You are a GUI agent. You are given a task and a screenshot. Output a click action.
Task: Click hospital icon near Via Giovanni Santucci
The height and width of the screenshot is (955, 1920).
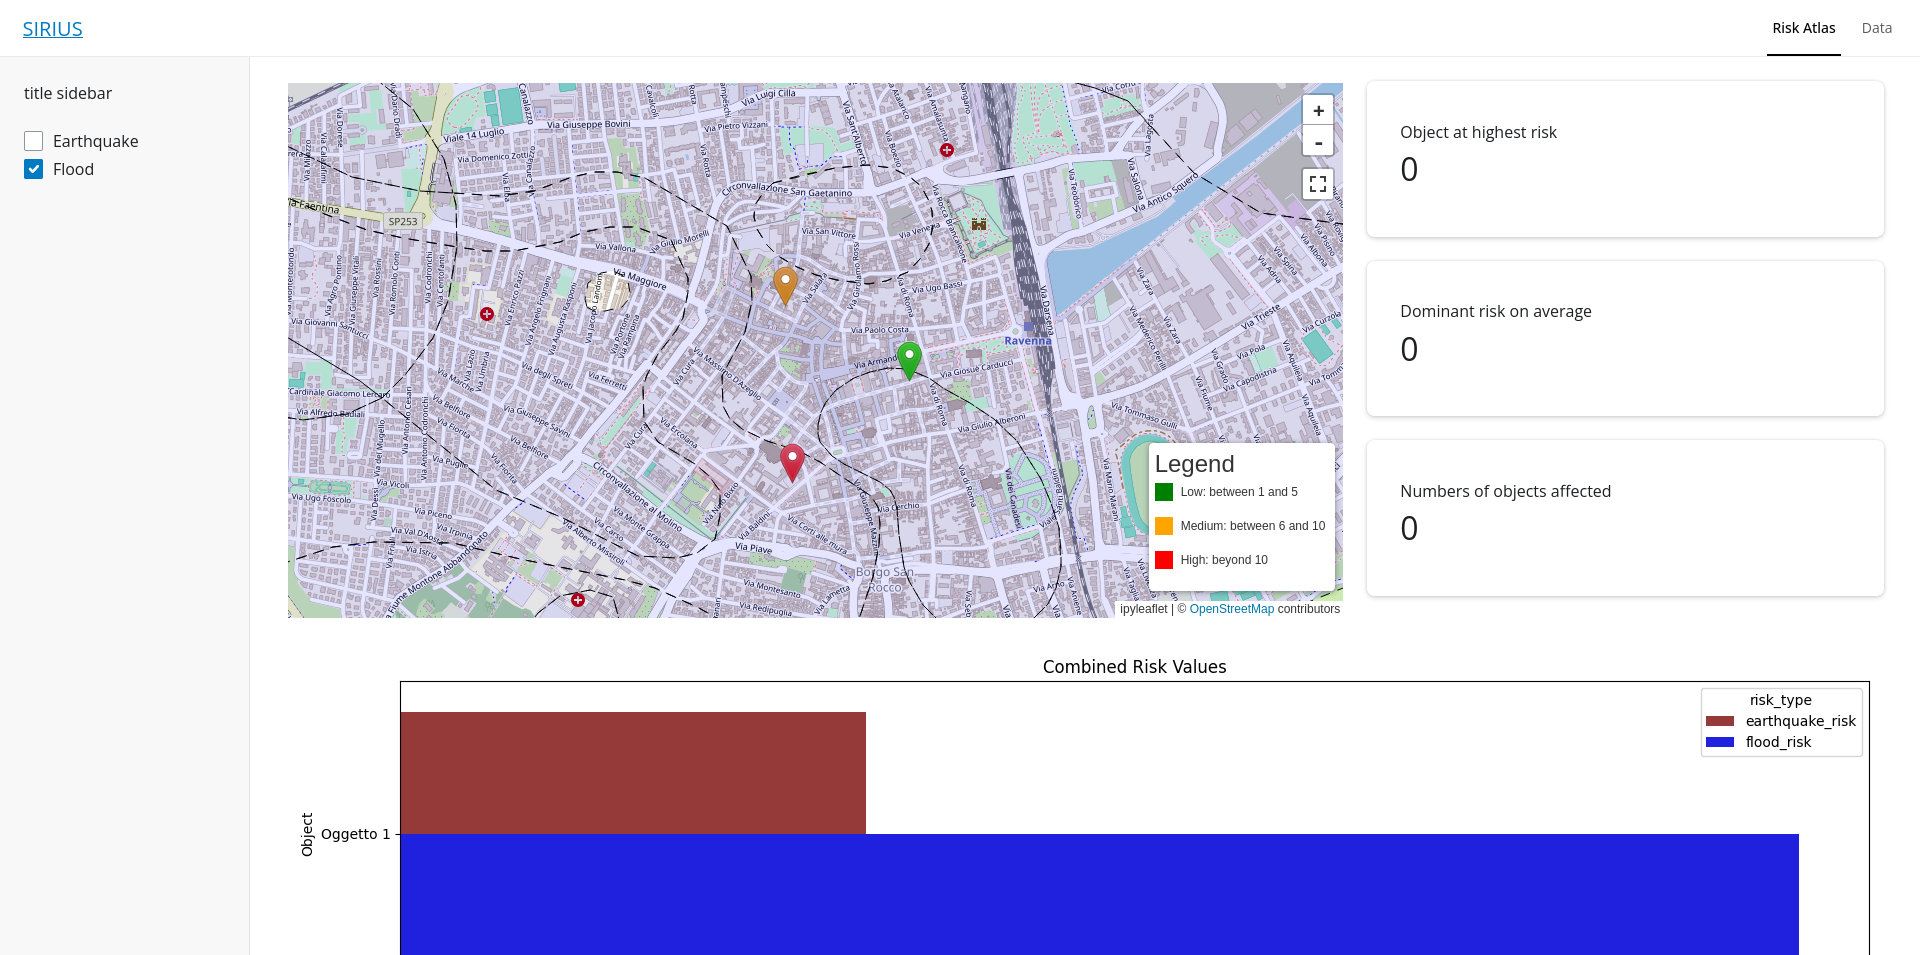(x=487, y=314)
